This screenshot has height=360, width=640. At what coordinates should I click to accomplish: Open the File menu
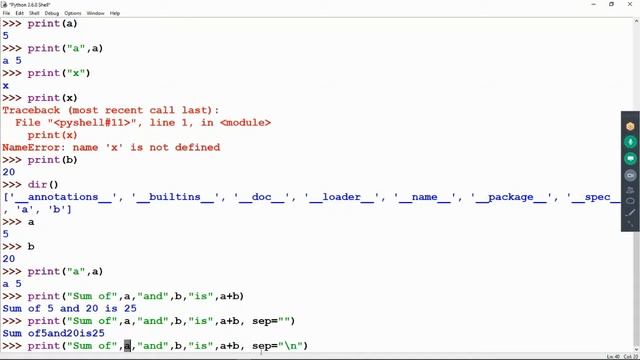click(6, 13)
